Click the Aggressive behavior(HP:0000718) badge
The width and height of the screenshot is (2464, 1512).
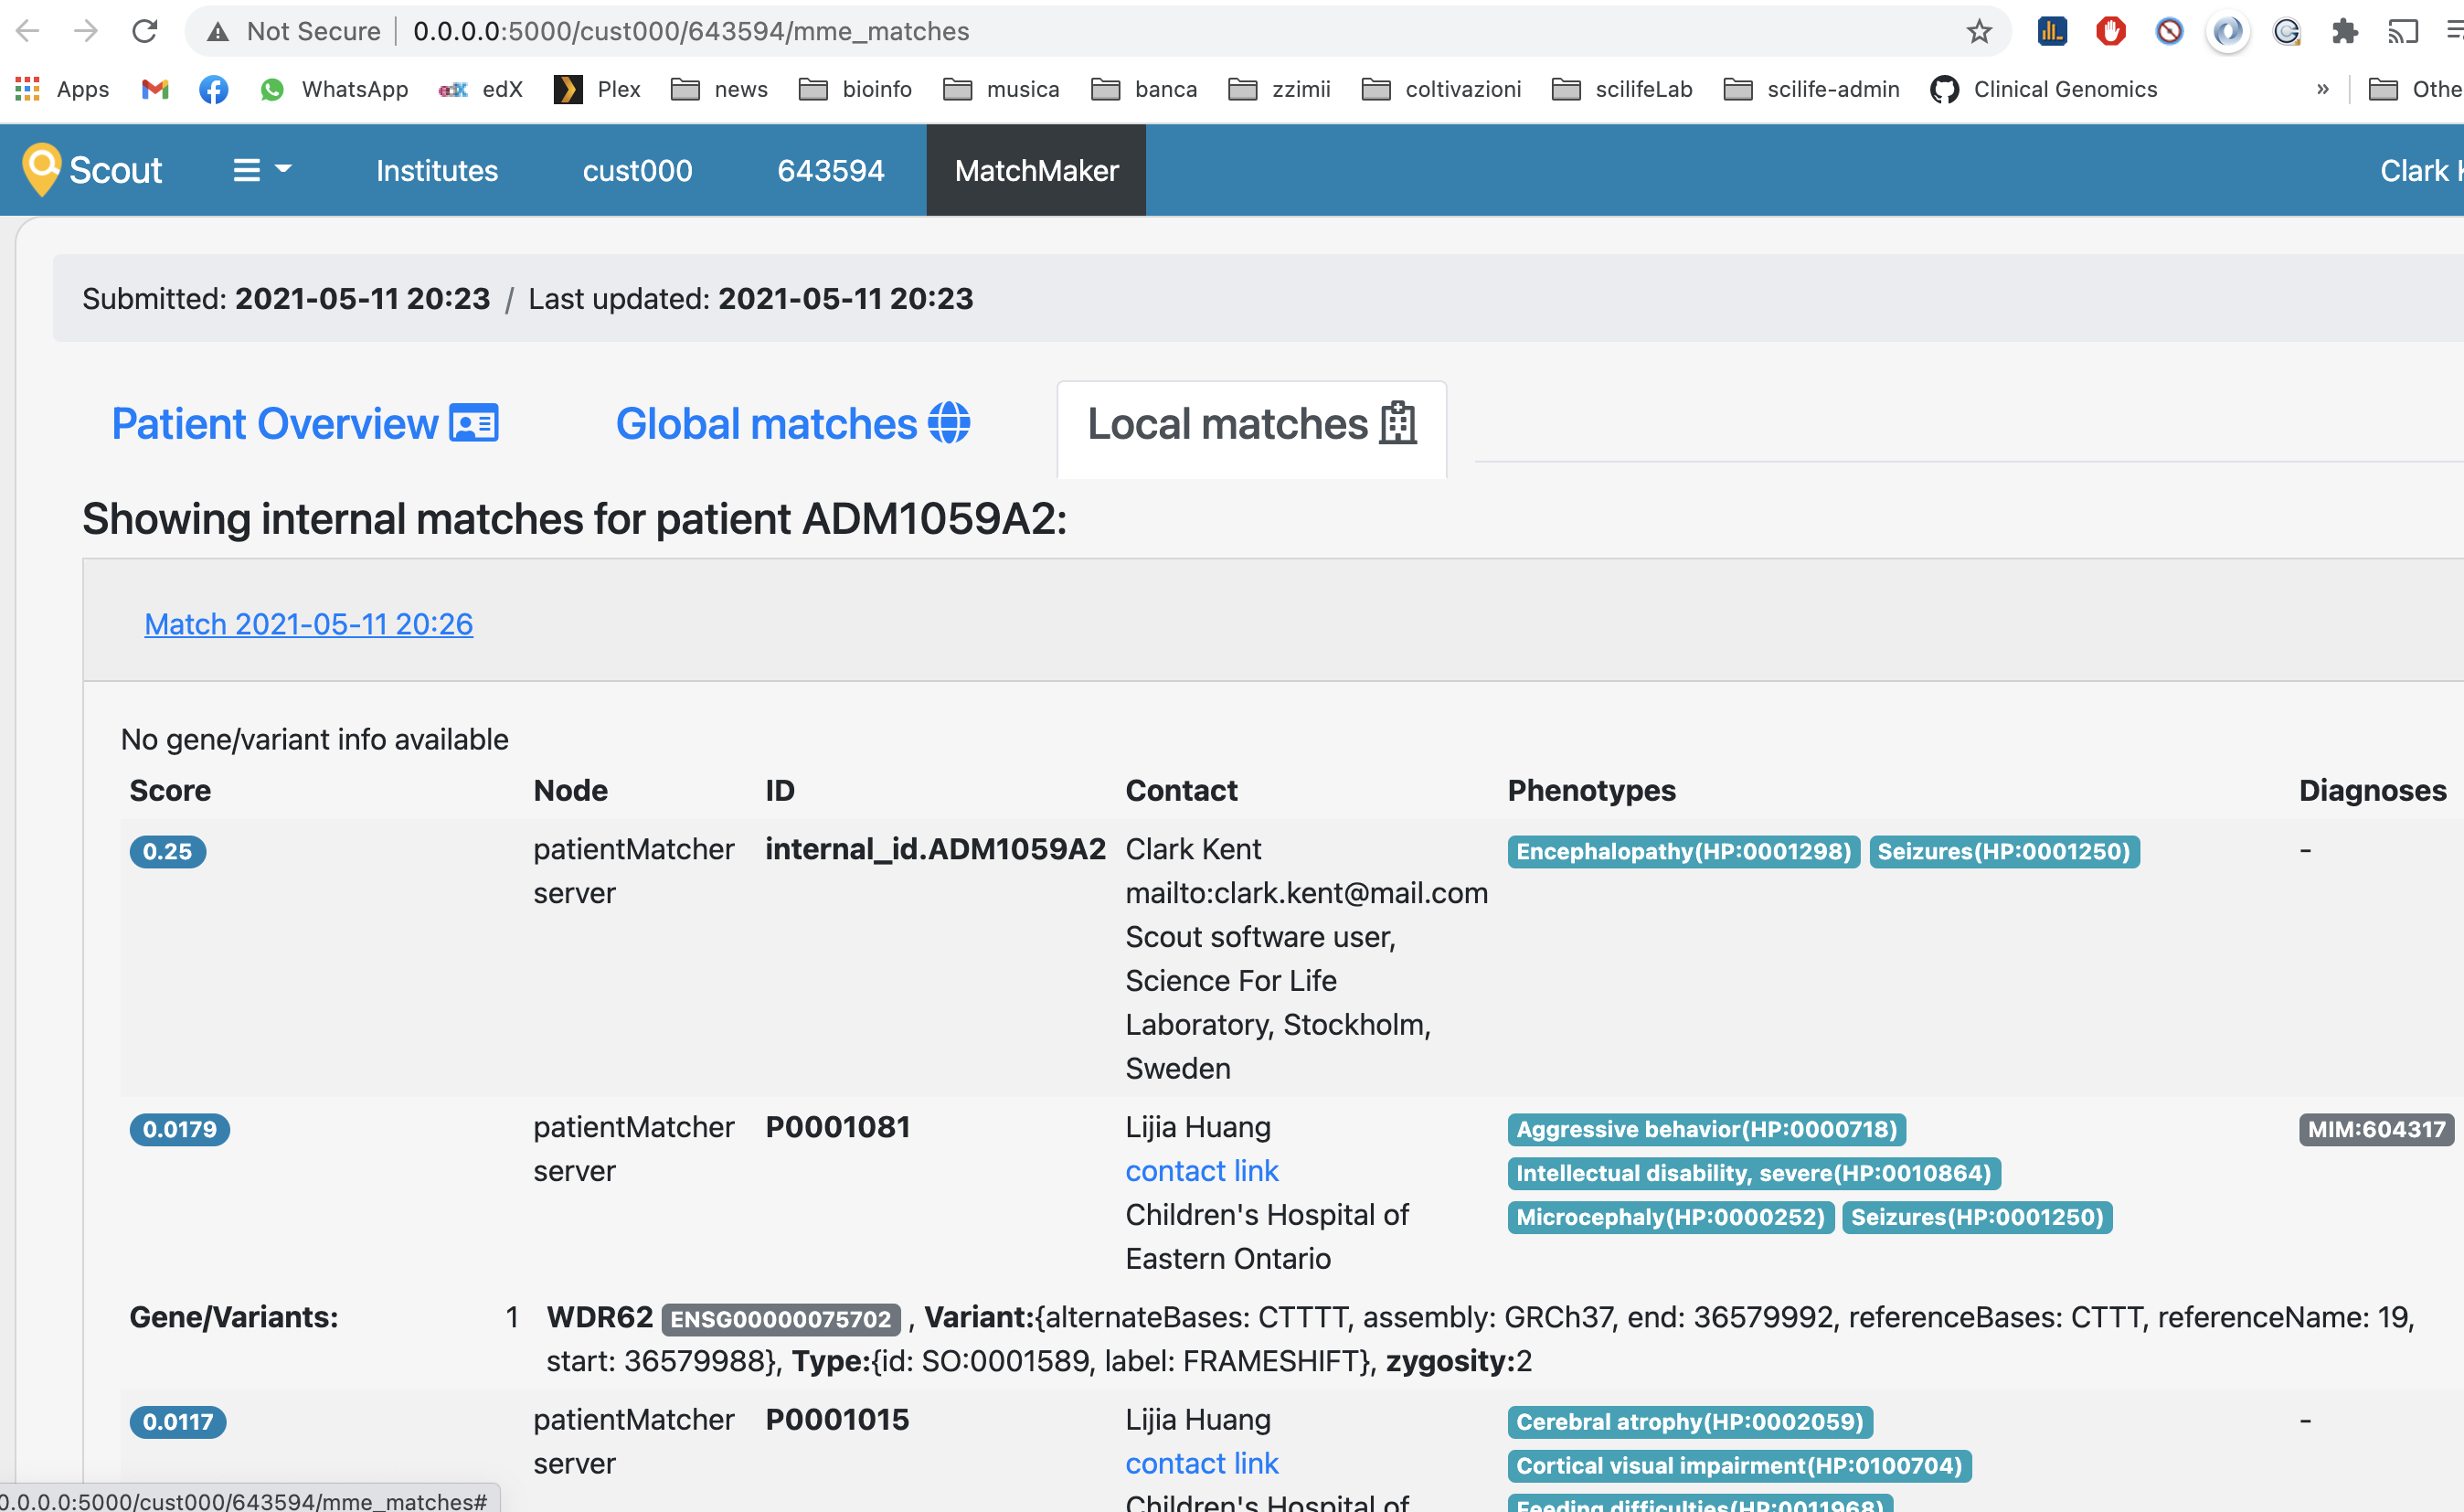(x=1706, y=1129)
